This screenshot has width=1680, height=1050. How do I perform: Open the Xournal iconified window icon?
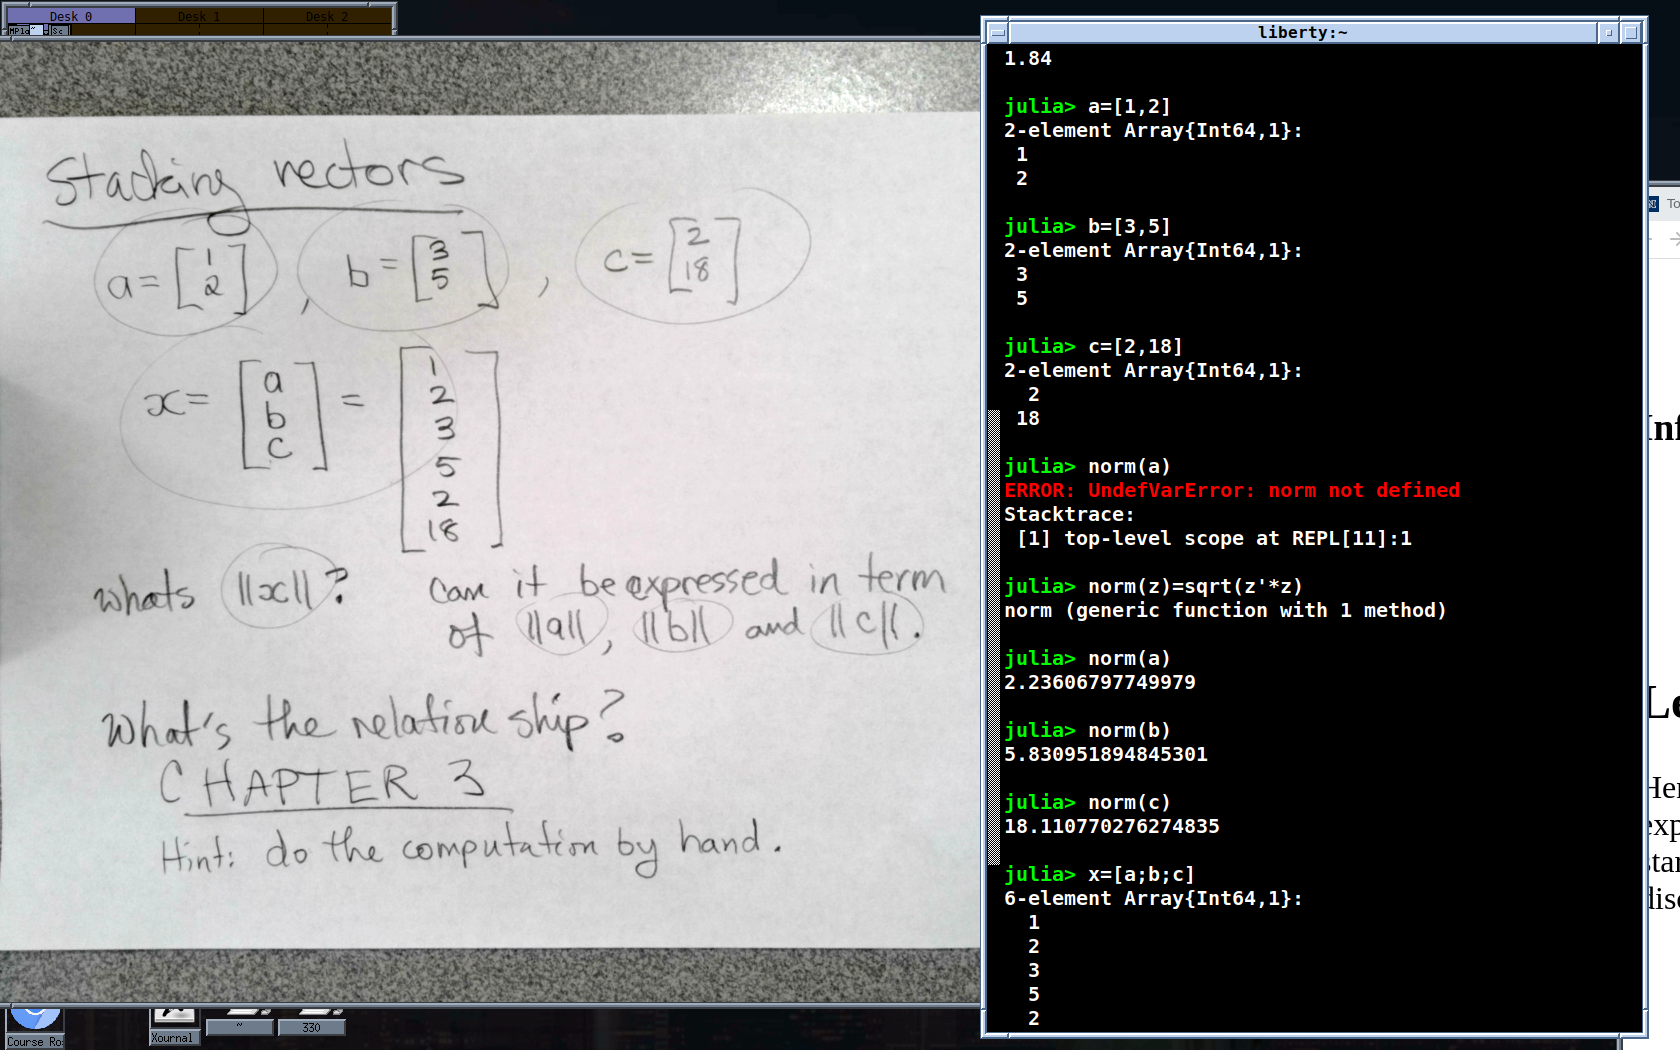(x=174, y=1016)
